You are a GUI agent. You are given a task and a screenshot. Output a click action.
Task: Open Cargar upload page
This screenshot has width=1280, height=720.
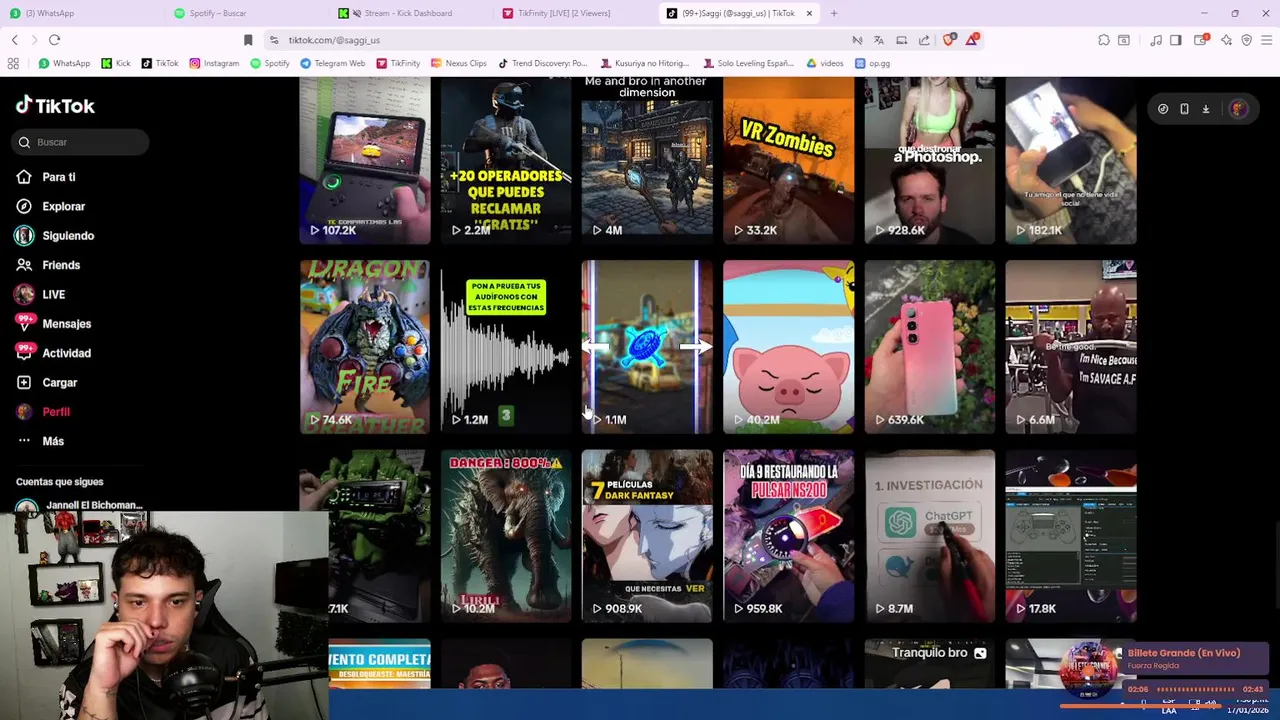pos(47,382)
